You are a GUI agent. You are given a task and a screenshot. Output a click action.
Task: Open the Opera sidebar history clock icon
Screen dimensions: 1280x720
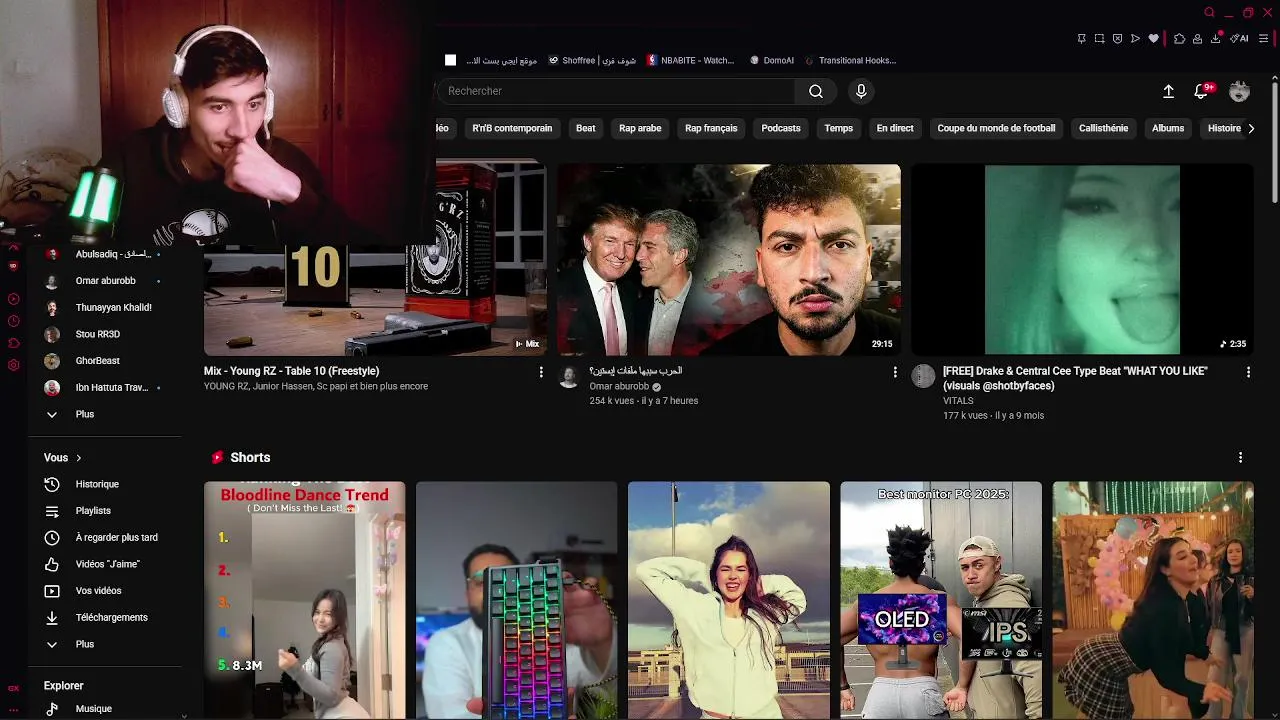click(13, 321)
